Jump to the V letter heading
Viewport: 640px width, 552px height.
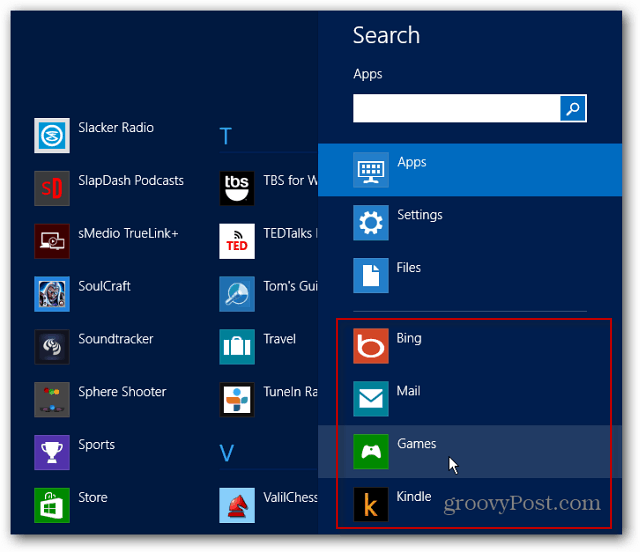pyautogui.click(x=227, y=453)
